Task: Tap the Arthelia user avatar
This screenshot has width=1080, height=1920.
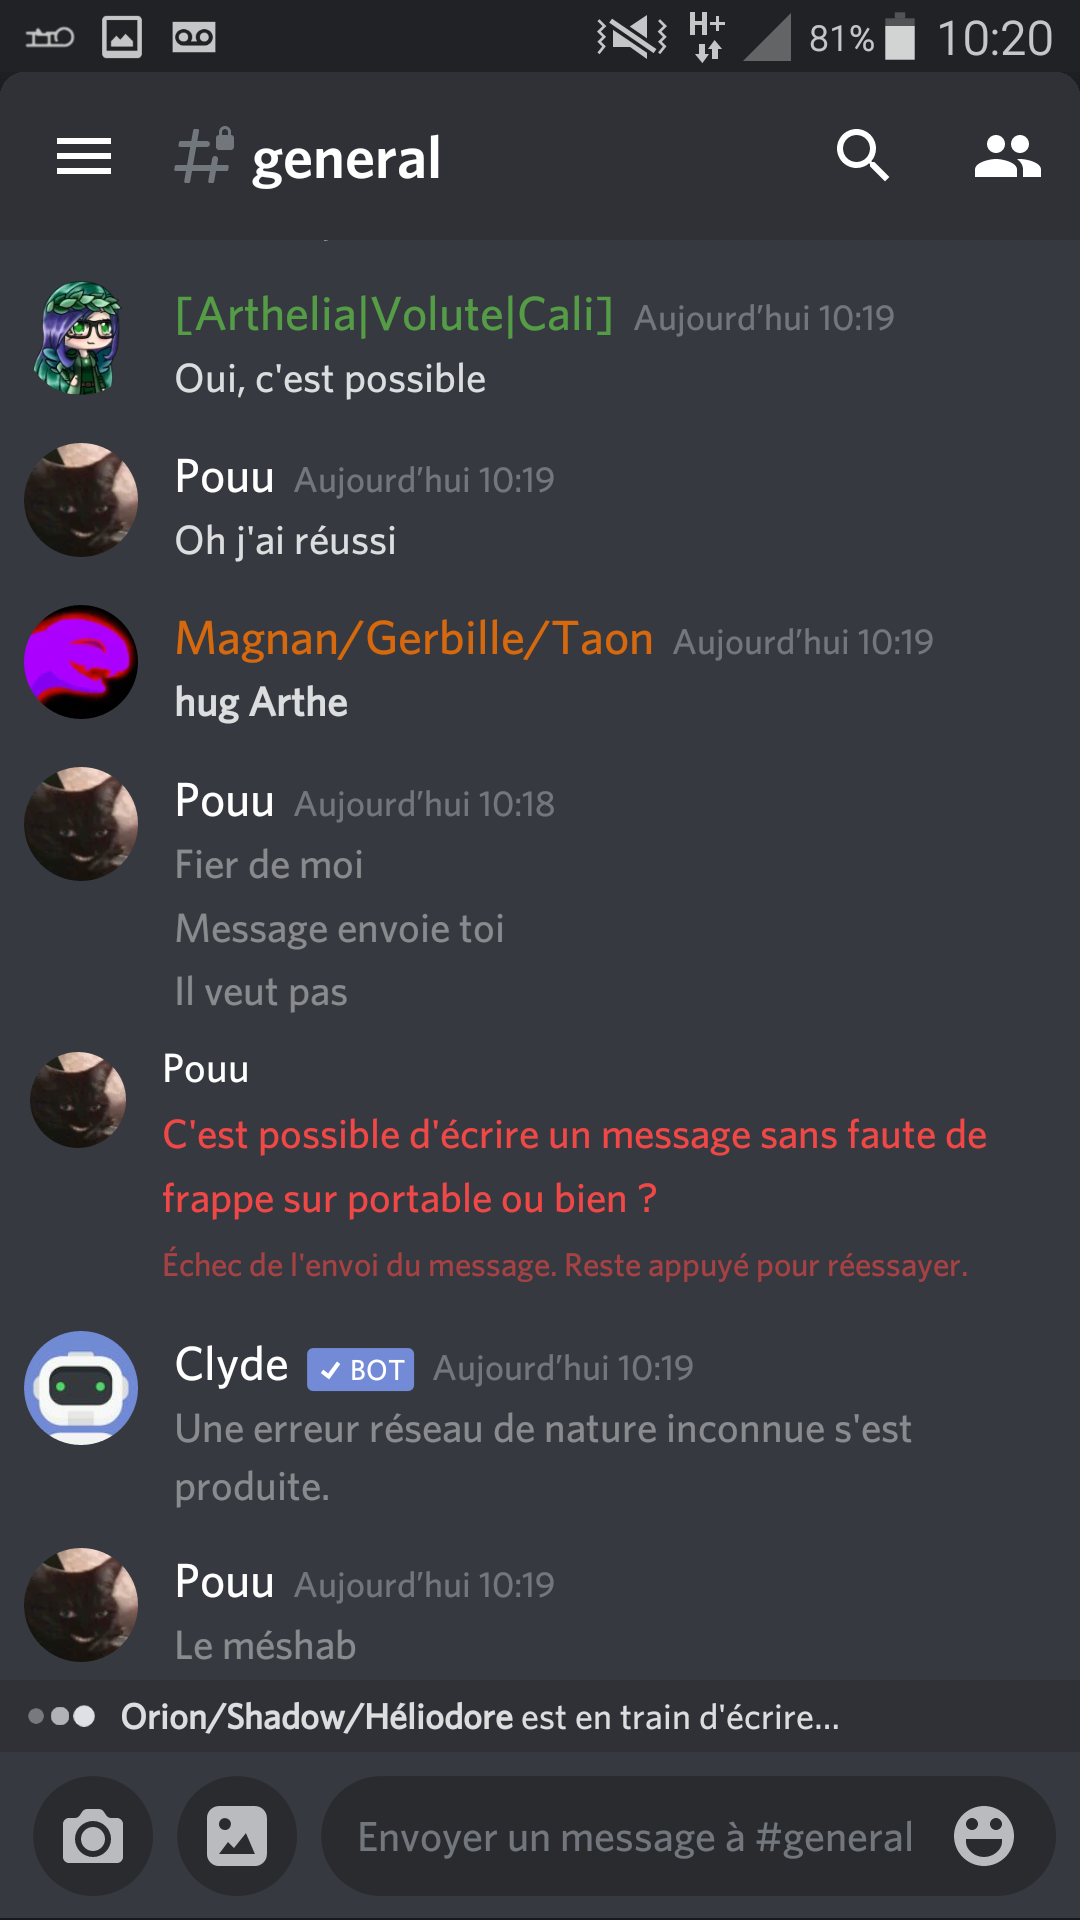Action: click(x=80, y=339)
